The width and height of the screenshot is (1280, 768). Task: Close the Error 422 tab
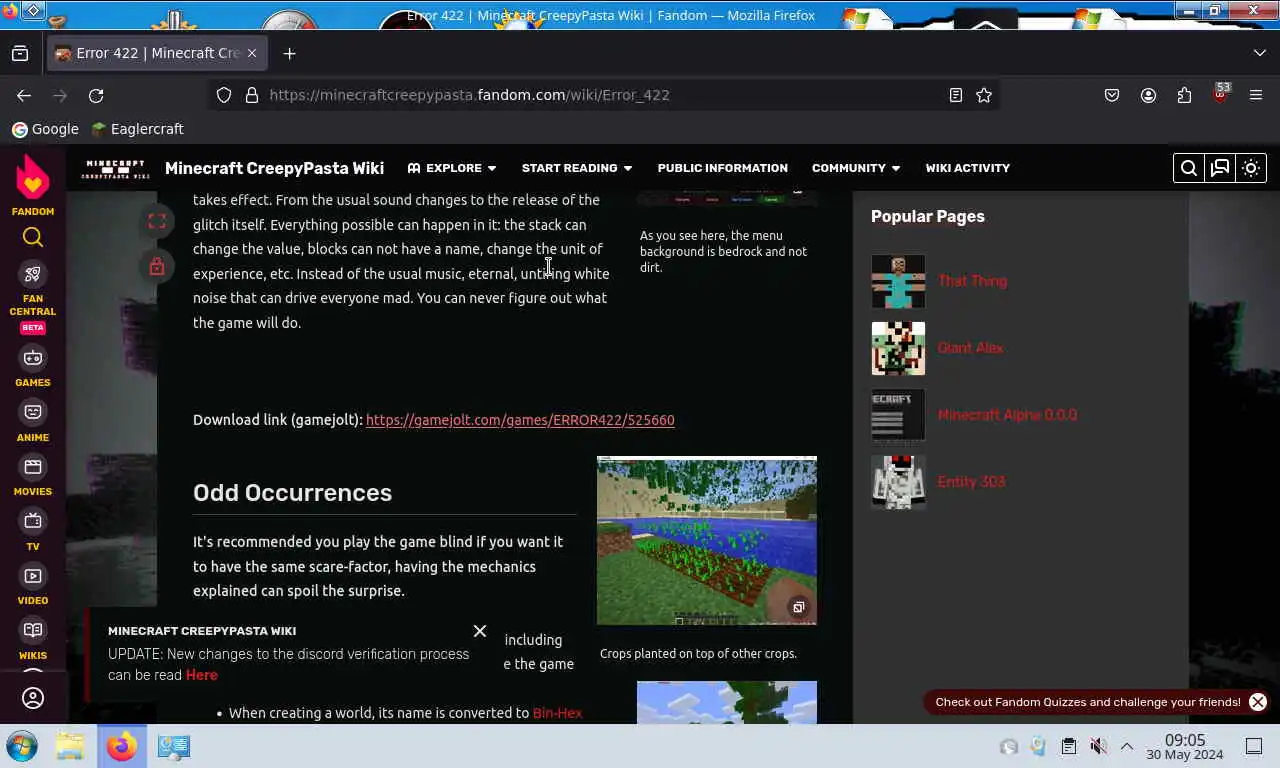point(252,53)
